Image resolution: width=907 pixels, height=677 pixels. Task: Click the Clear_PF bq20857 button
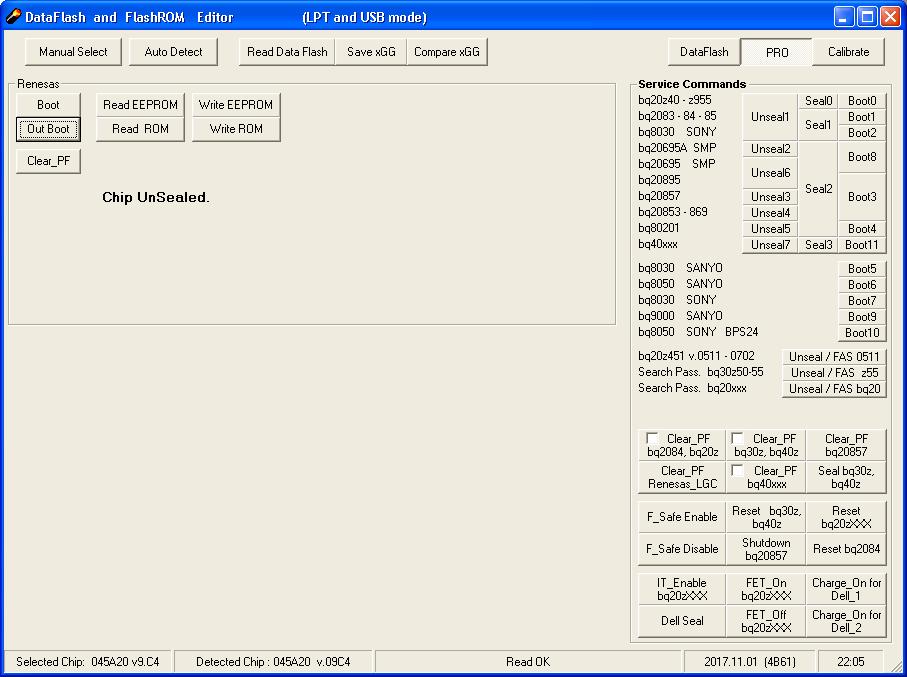[x=846, y=445]
